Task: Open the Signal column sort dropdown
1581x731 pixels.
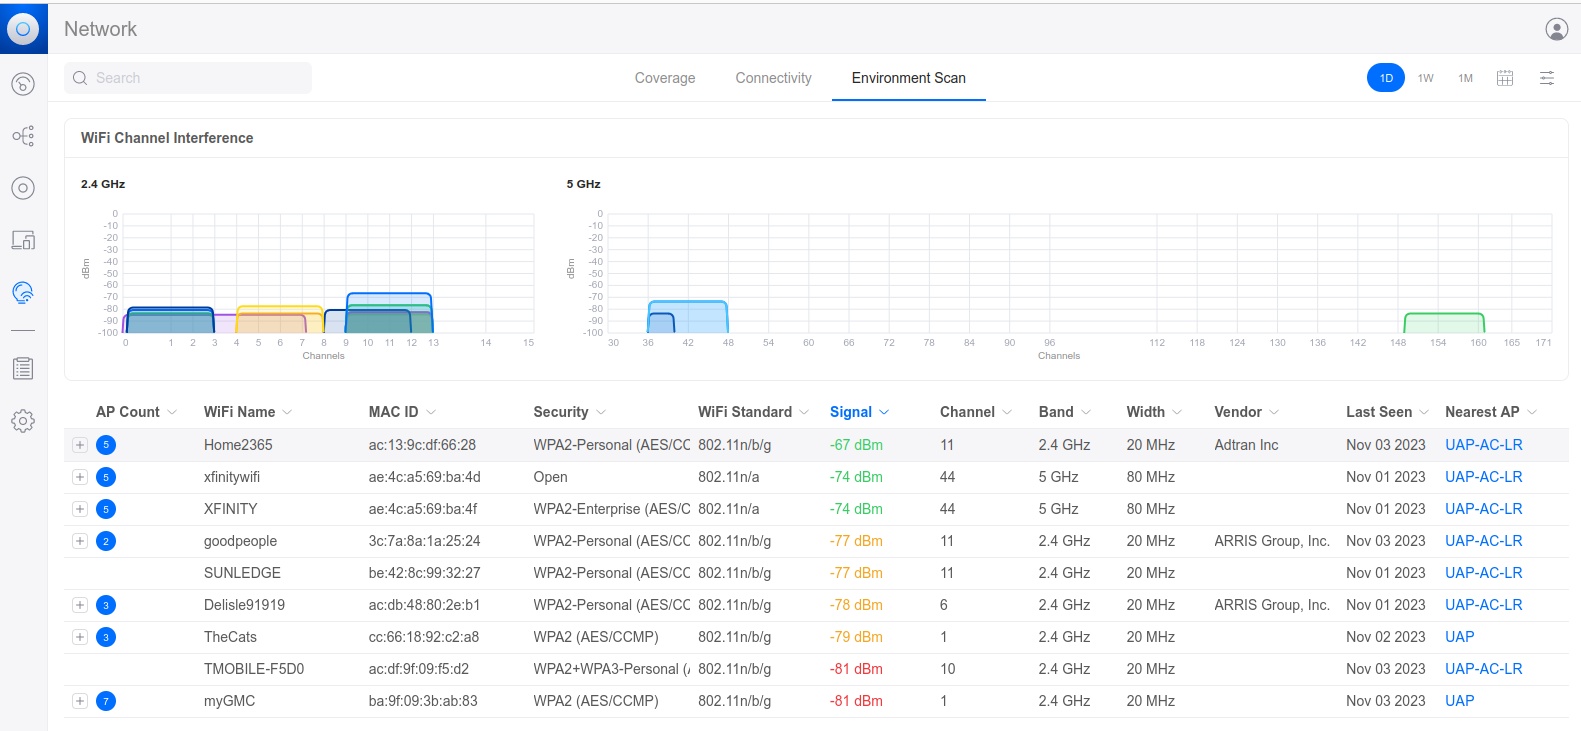Action: [884, 412]
